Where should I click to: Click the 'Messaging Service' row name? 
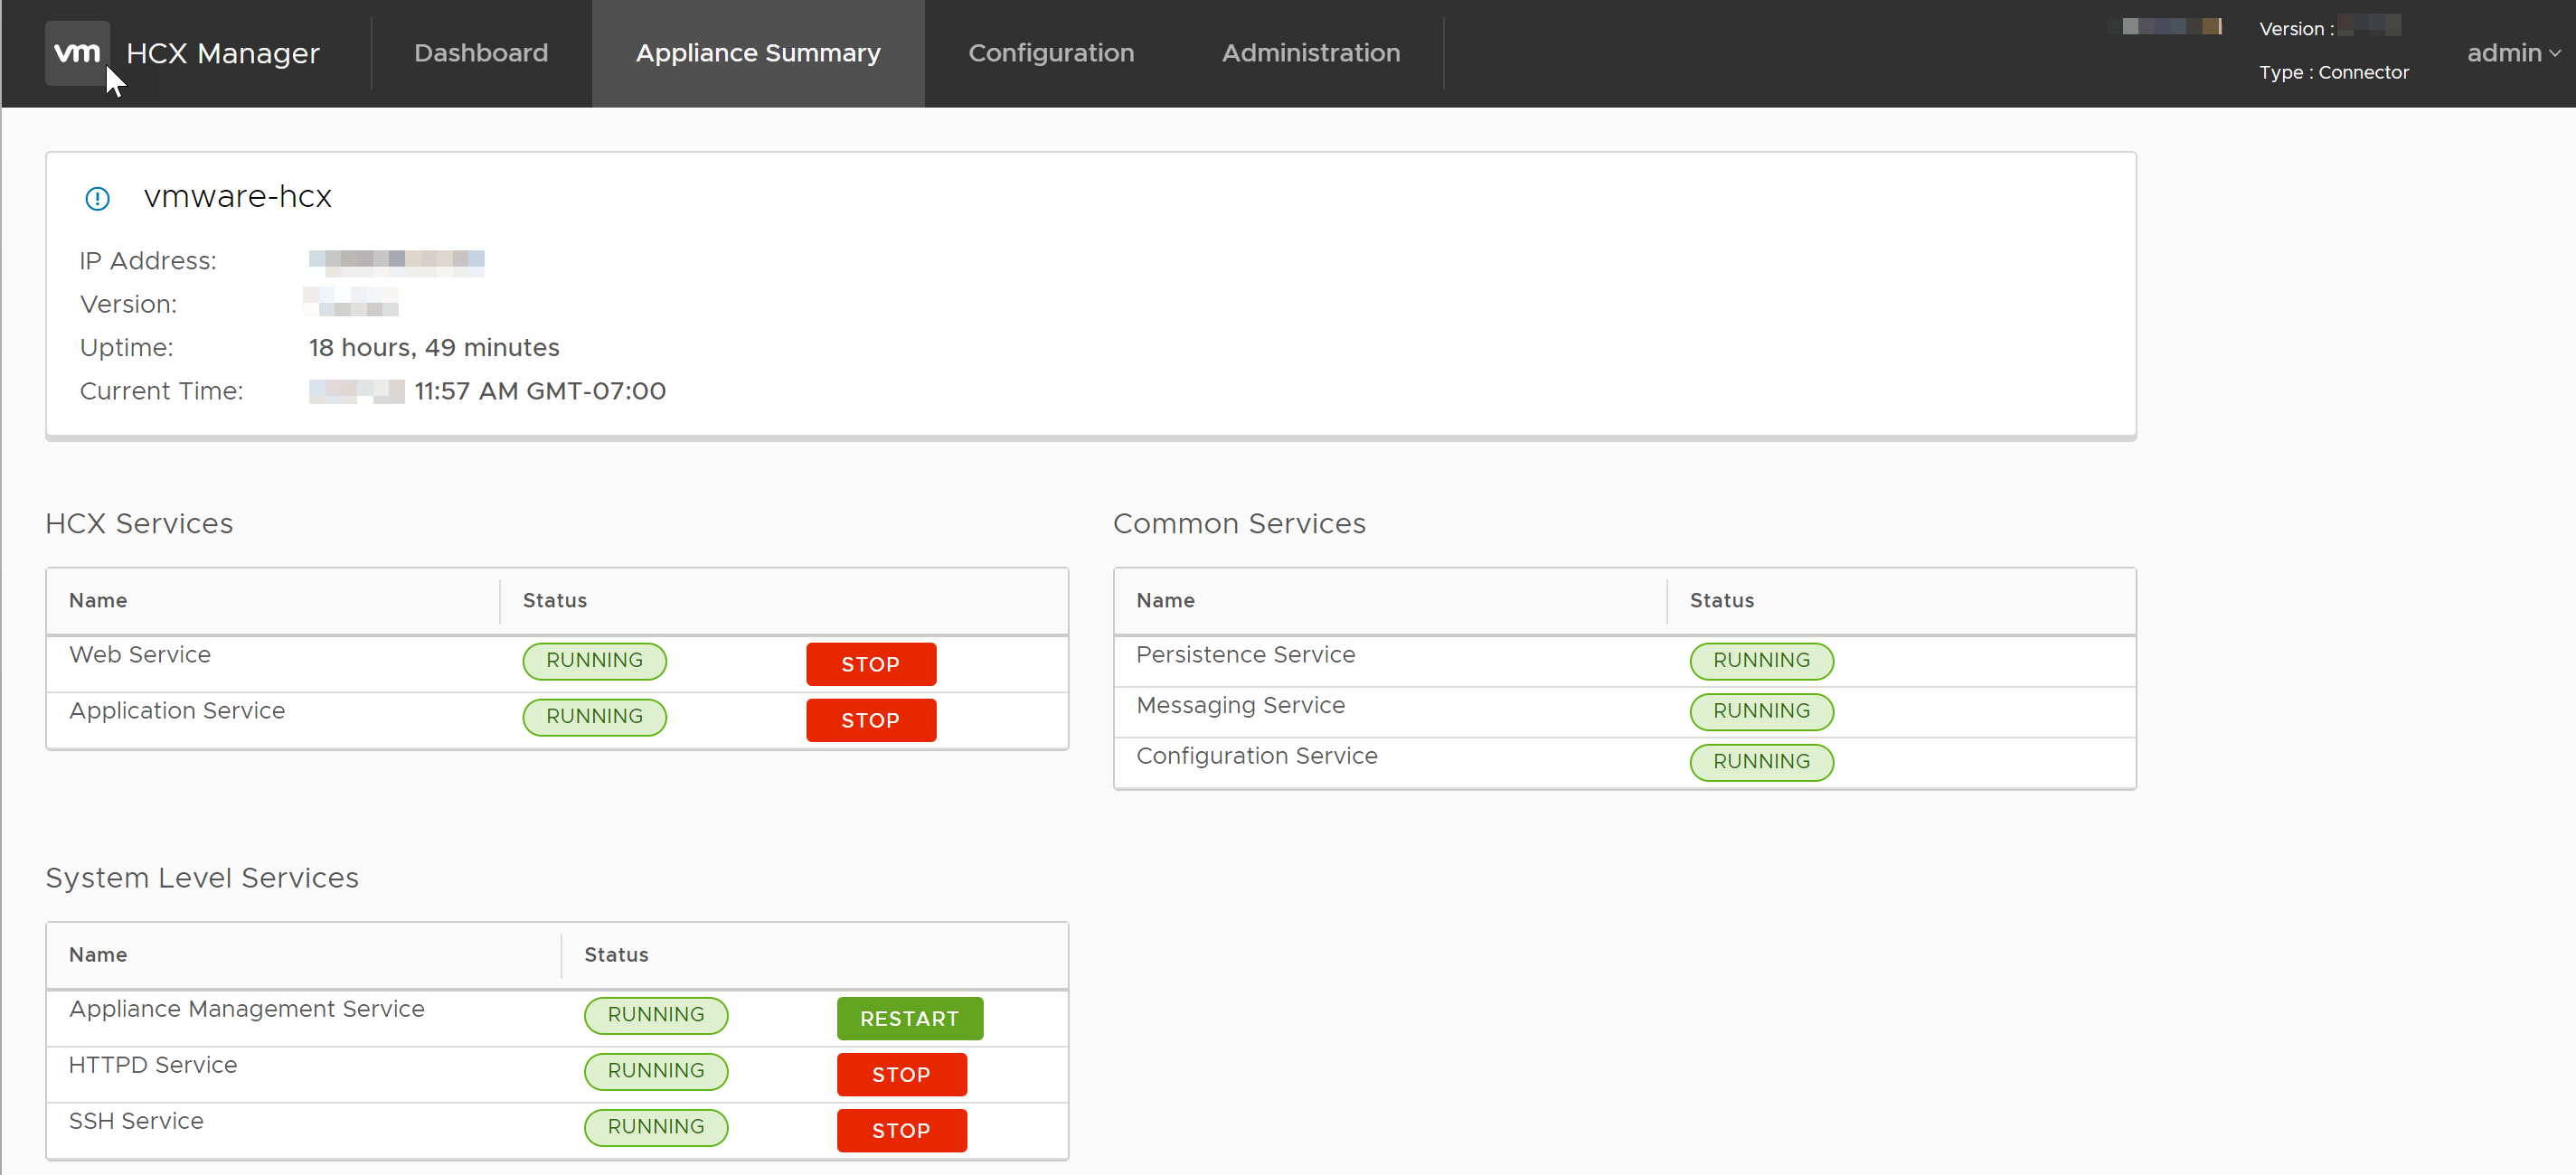pyautogui.click(x=1241, y=705)
